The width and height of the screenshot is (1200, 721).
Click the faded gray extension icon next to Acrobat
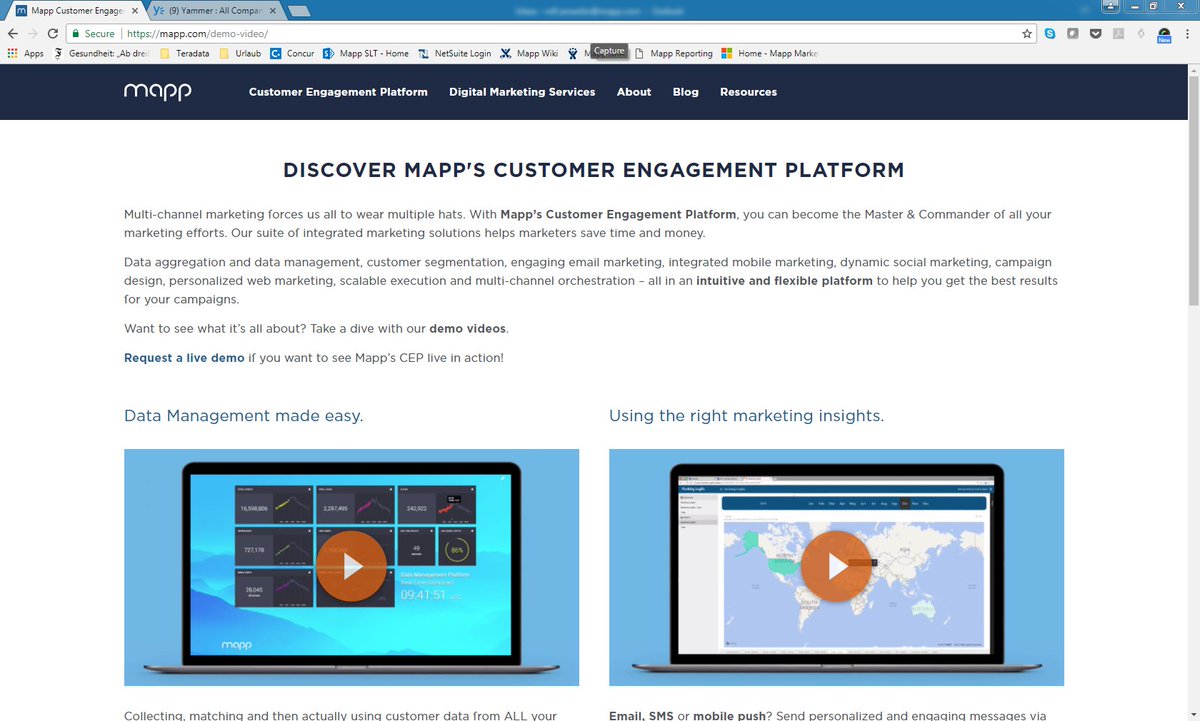(x=1140, y=33)
